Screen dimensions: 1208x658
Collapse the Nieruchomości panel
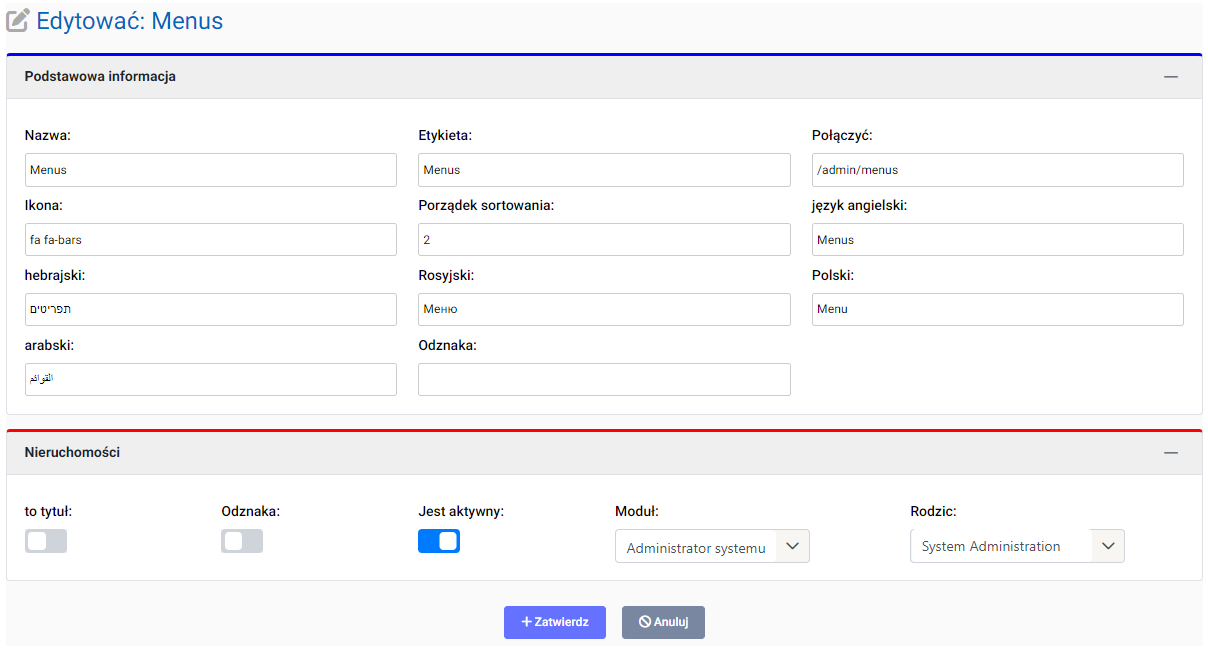(x=1170, y=453)
